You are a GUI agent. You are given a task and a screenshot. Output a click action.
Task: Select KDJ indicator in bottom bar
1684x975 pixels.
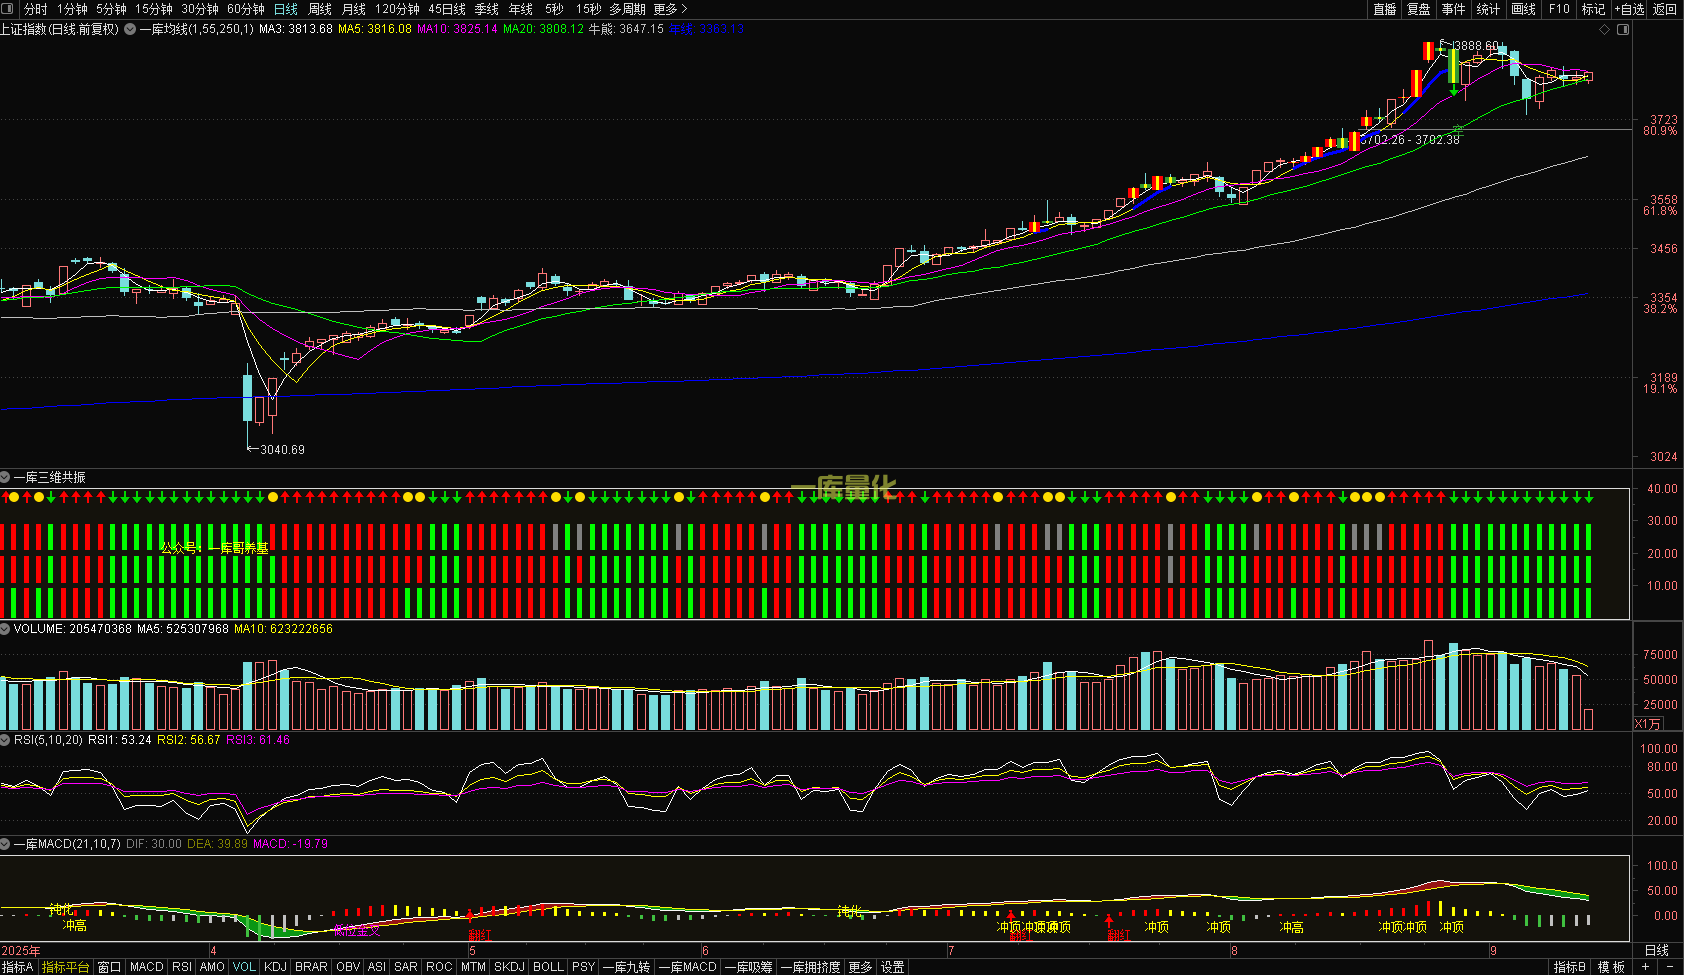point(275,967)
